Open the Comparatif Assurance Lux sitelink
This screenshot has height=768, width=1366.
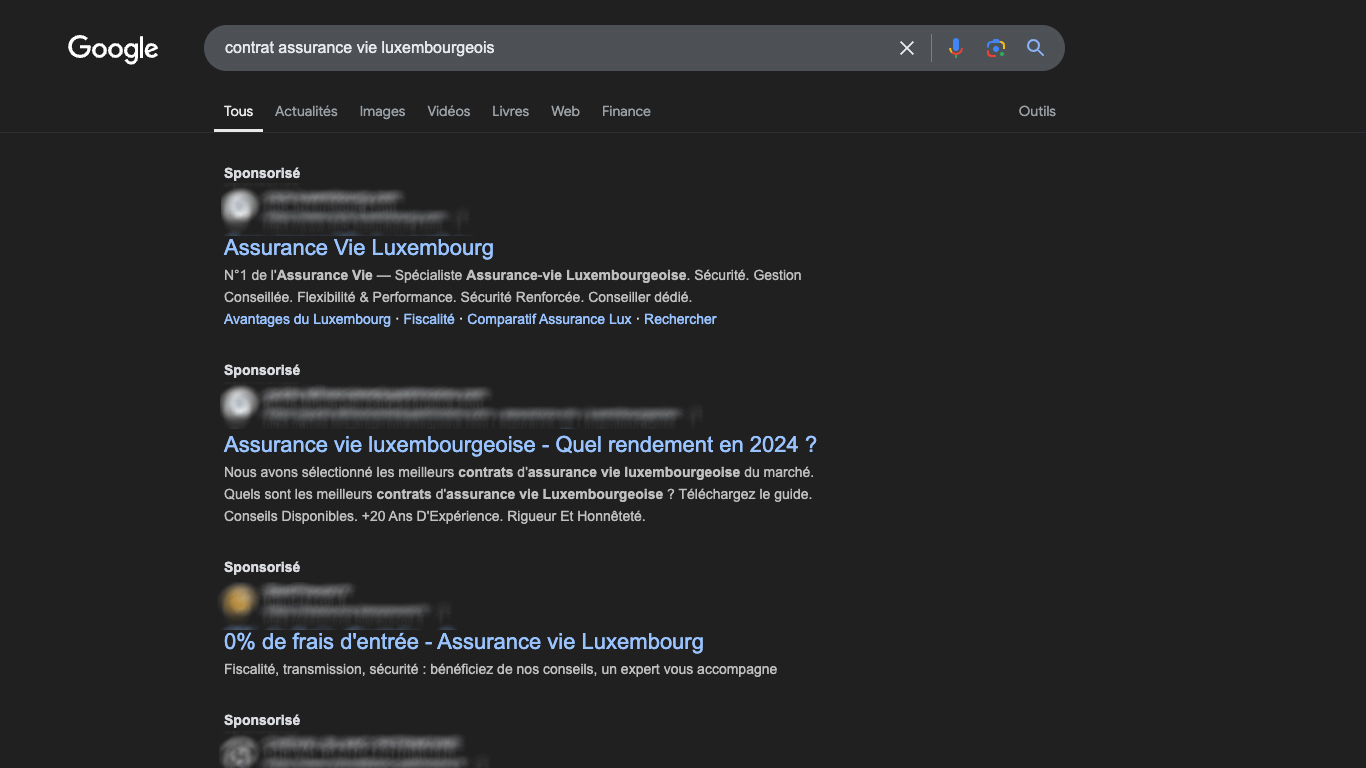[x=550, y=319]
